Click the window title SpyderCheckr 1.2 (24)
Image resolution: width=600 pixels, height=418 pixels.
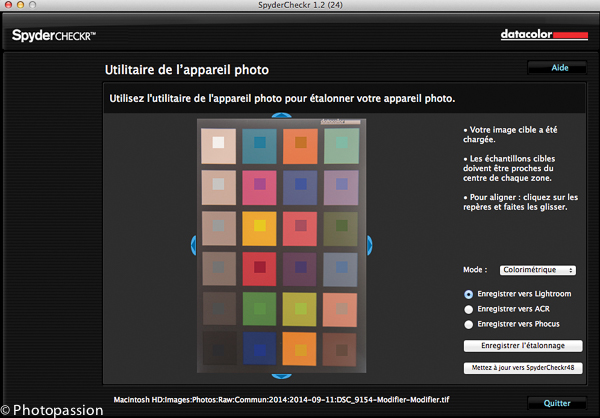tap(300, 5)
